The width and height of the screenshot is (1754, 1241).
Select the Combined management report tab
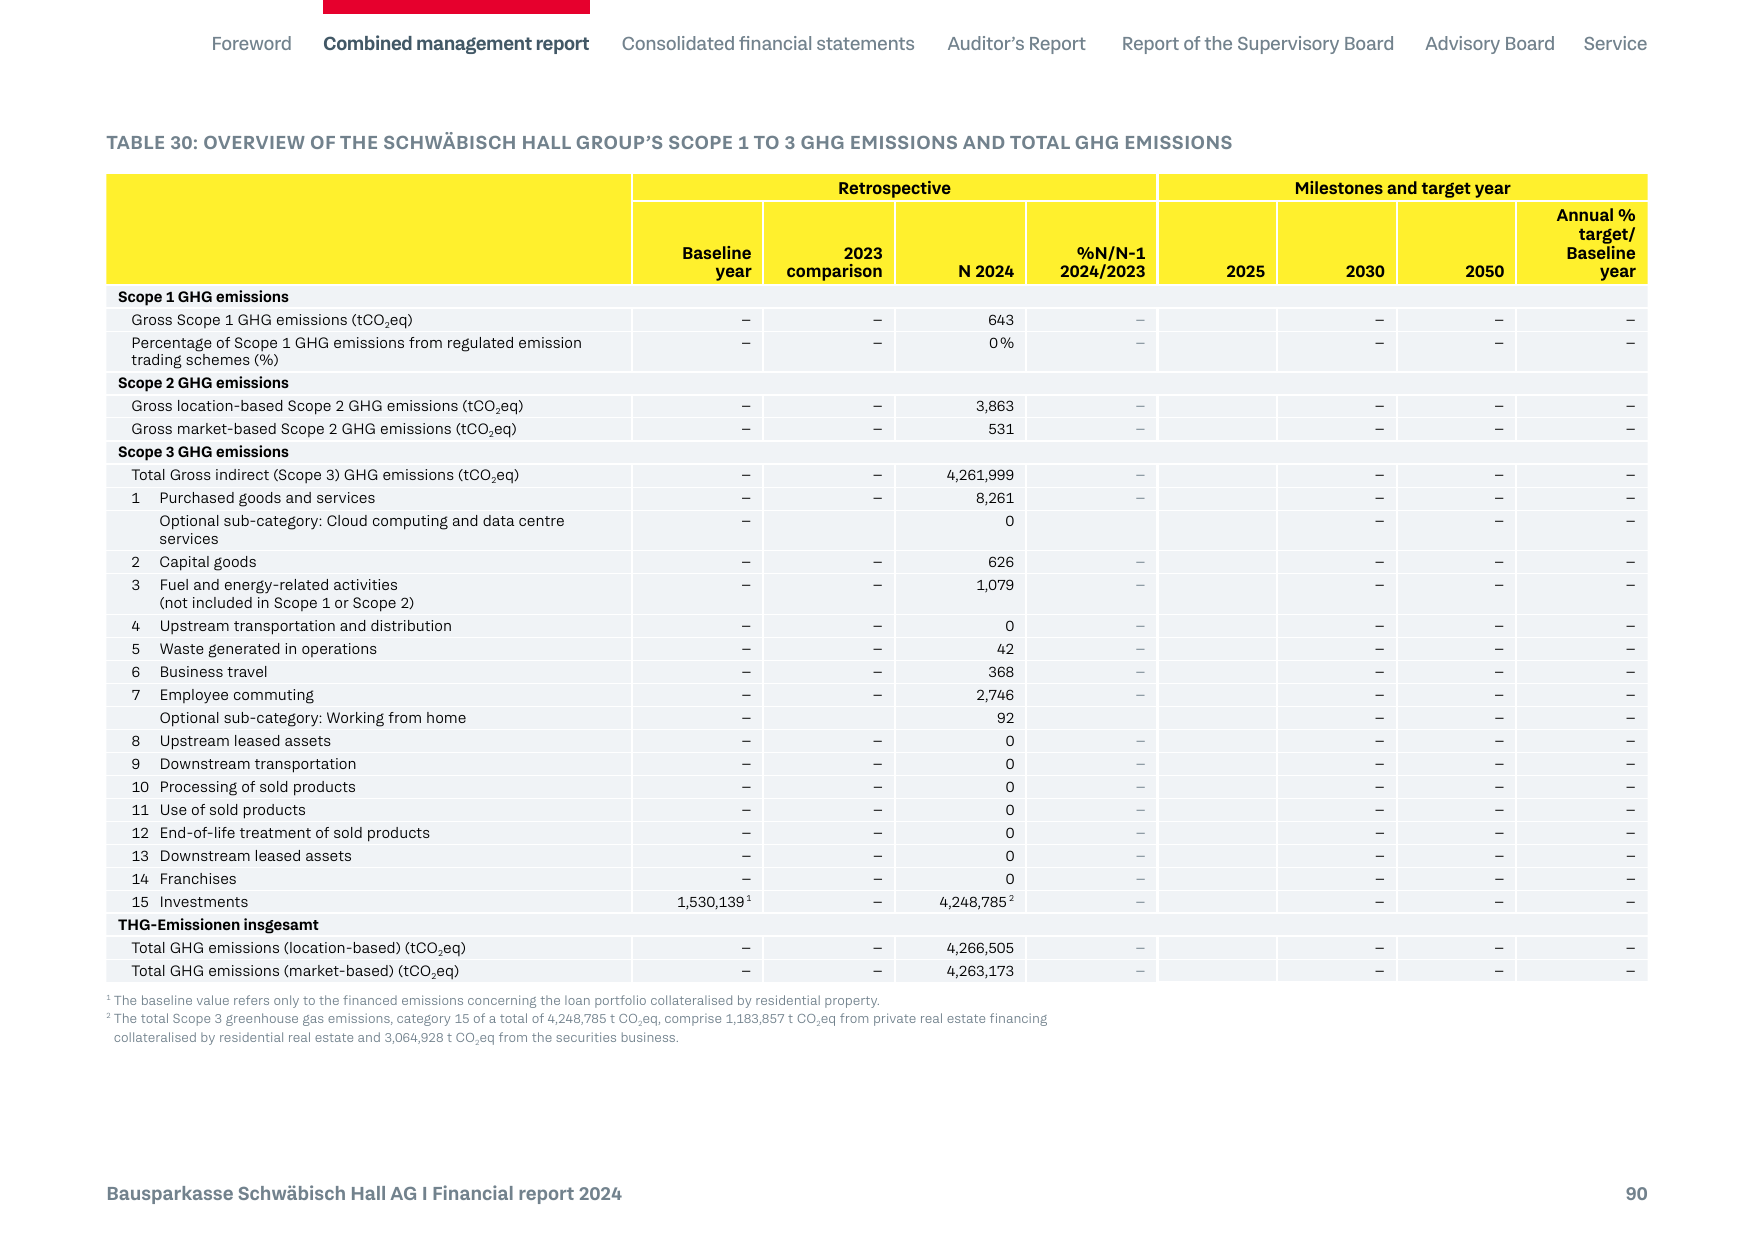pyautogui.click(x=456, y=44)
